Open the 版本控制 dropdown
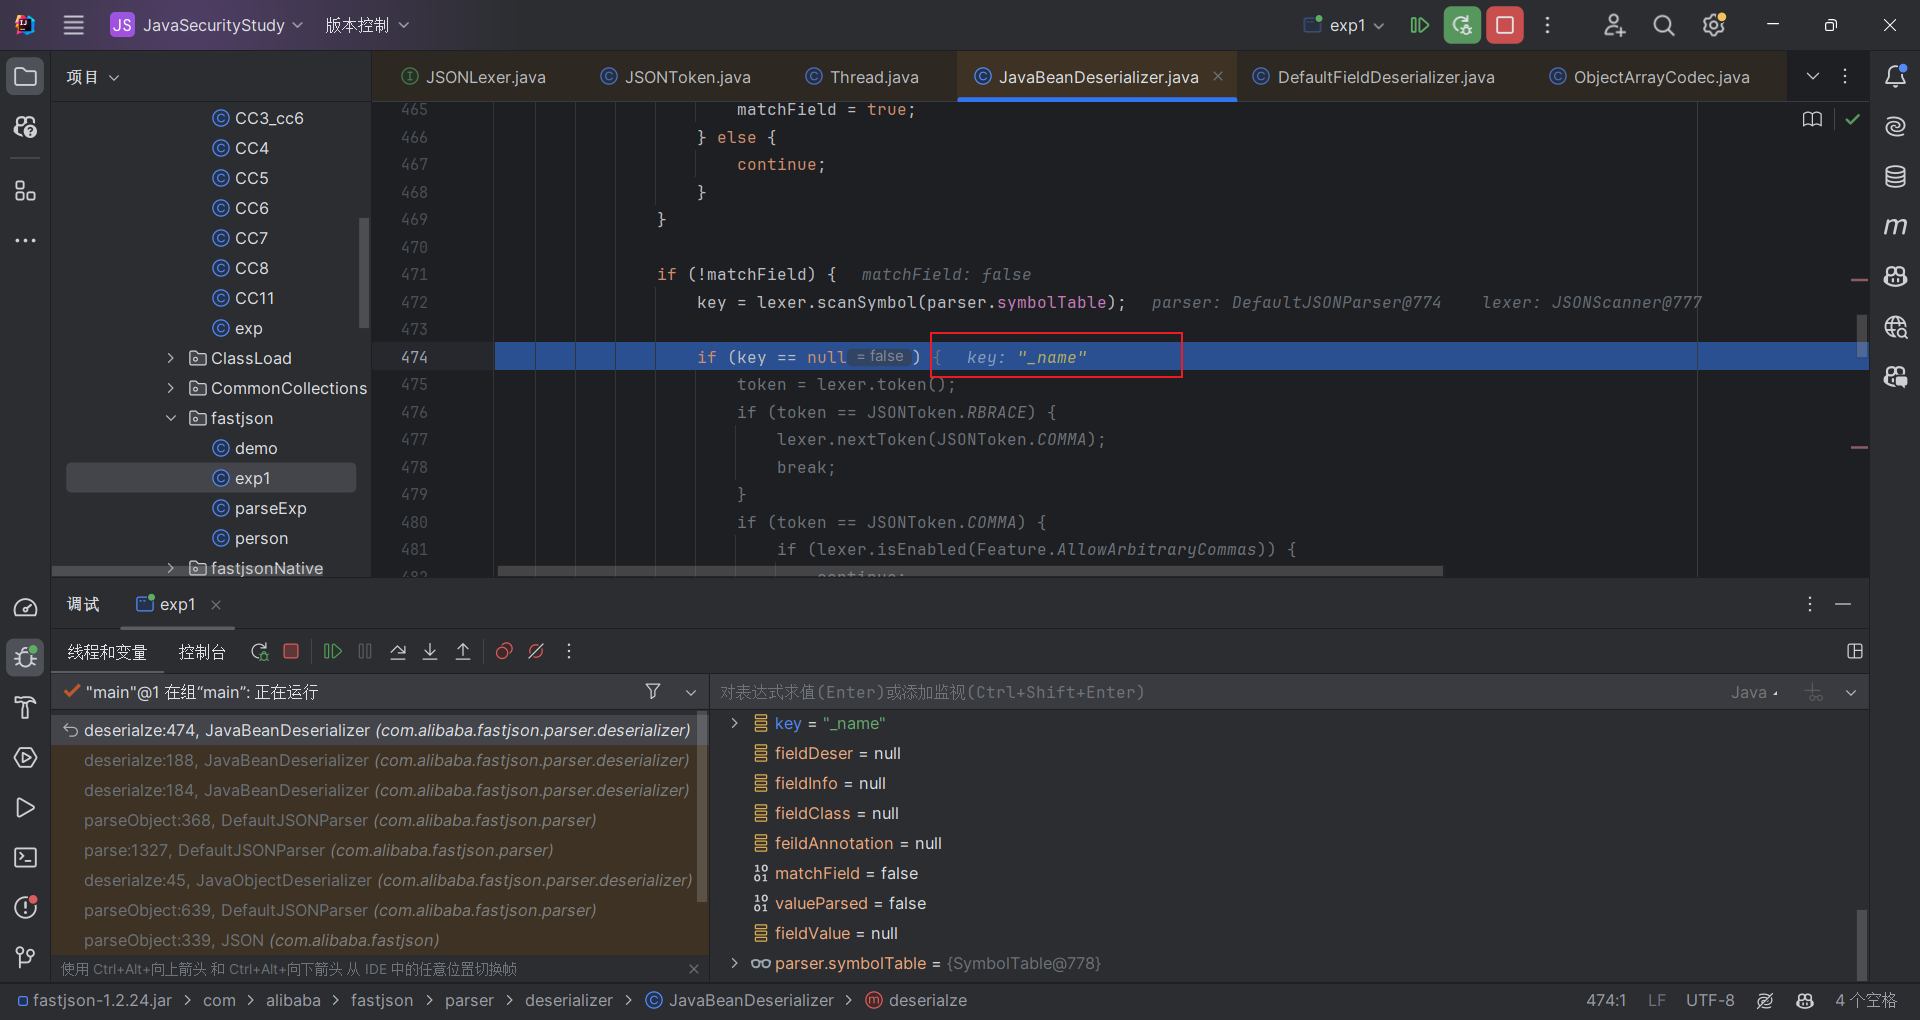 tap(367, 25)
